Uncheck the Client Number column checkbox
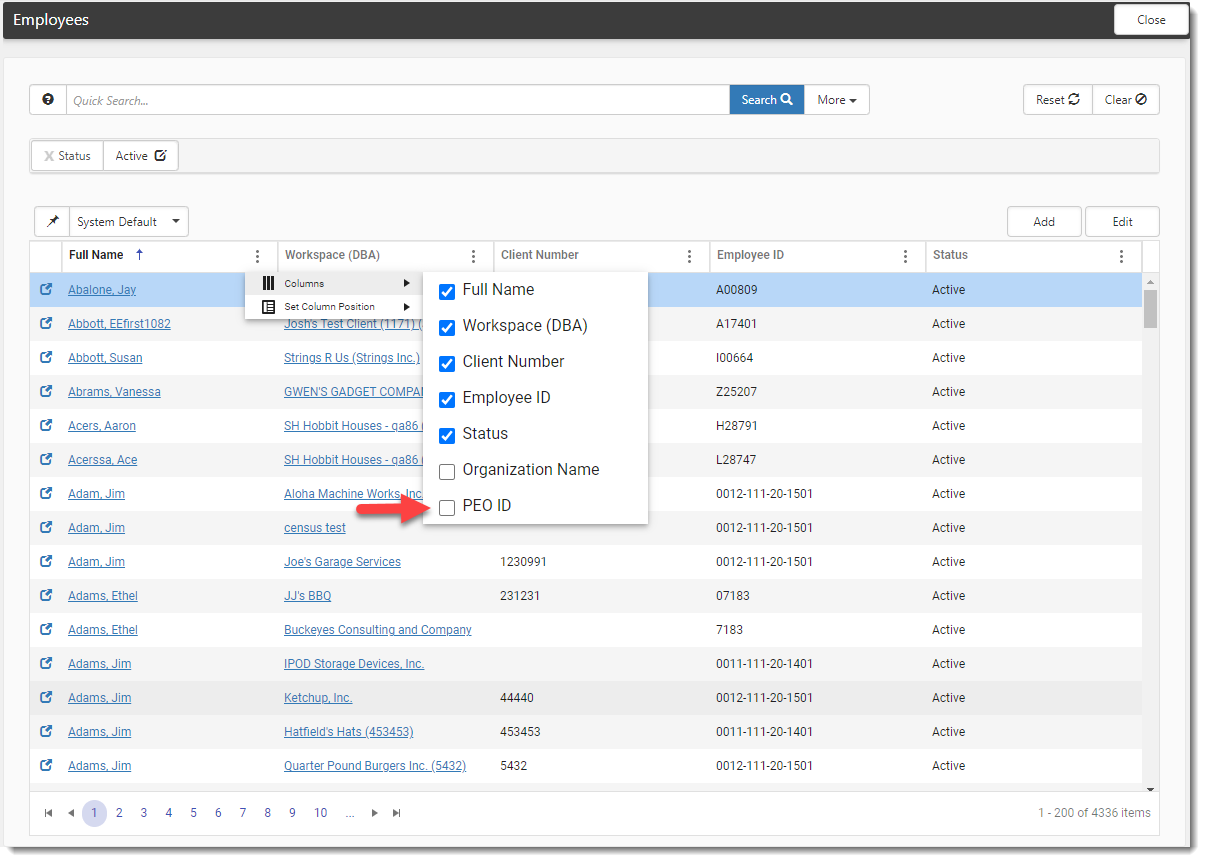Image resolution: width=1205 pixels, height=862 pixels. (447, 363)
